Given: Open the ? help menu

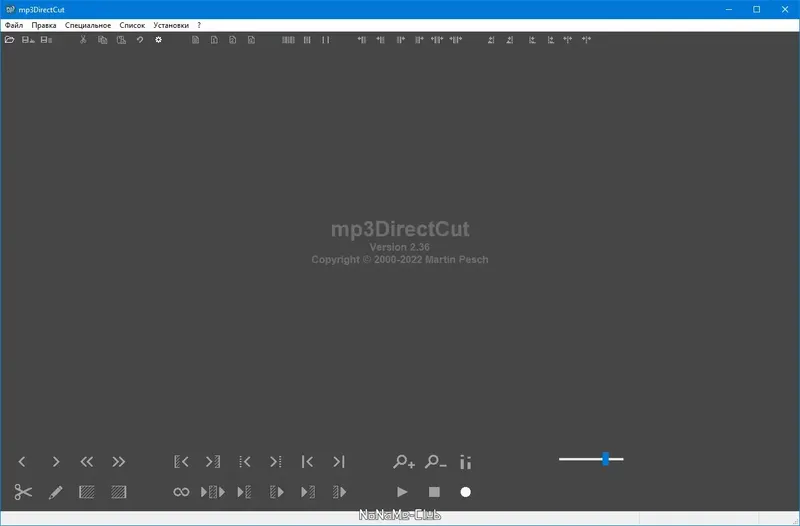Looking at the screenshot, I should 199,25.
